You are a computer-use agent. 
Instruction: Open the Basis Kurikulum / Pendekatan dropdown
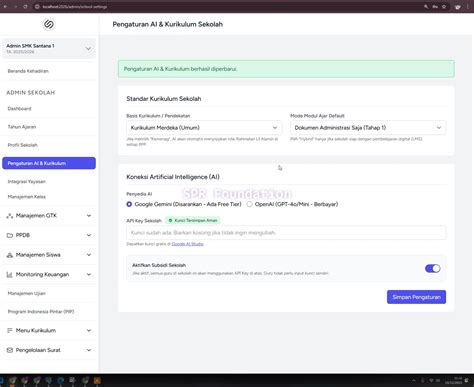[204, 128]
